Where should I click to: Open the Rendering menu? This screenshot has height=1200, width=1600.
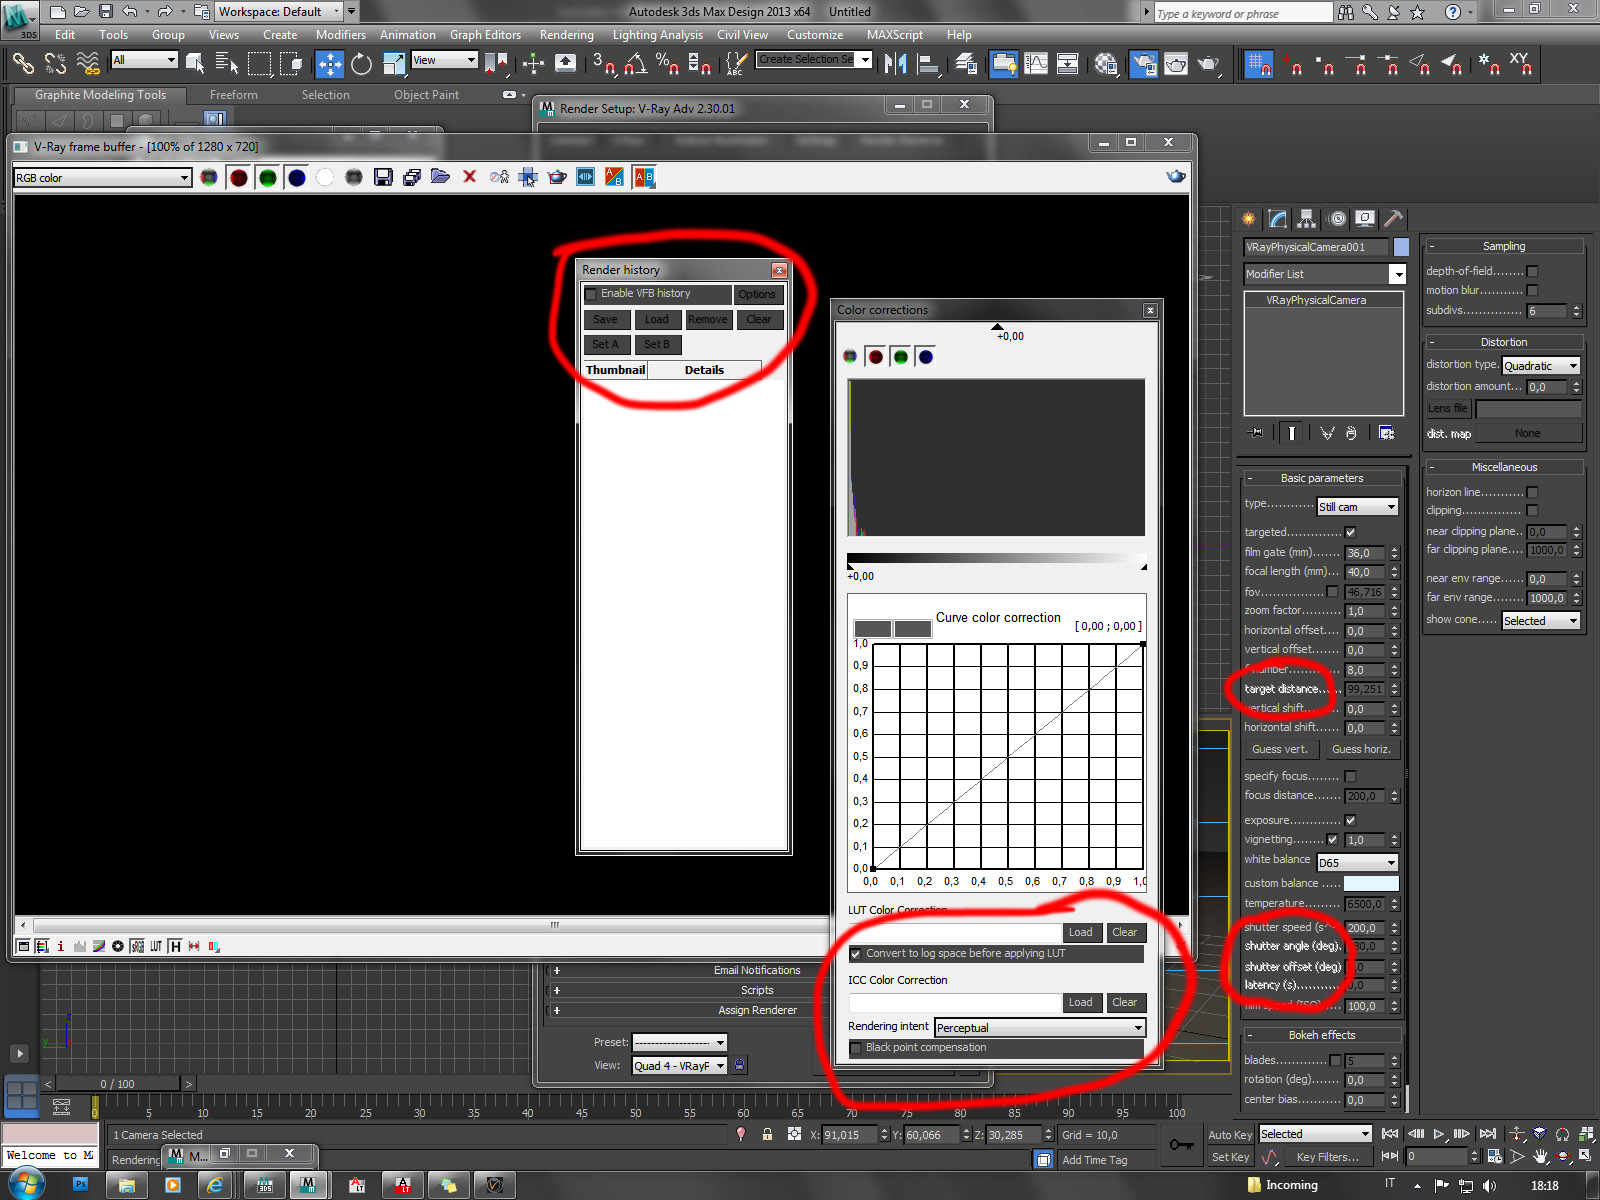(x=566, y=35)
